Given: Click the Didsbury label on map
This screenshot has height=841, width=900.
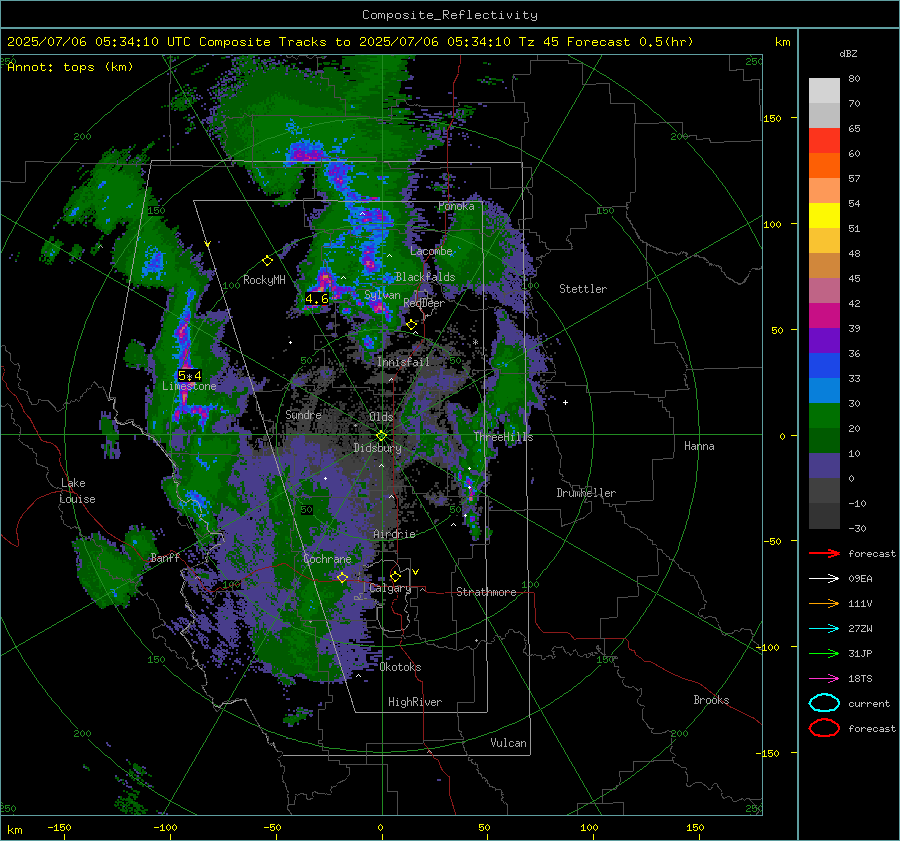Looking at the screenshot, I should coord(377,448).
